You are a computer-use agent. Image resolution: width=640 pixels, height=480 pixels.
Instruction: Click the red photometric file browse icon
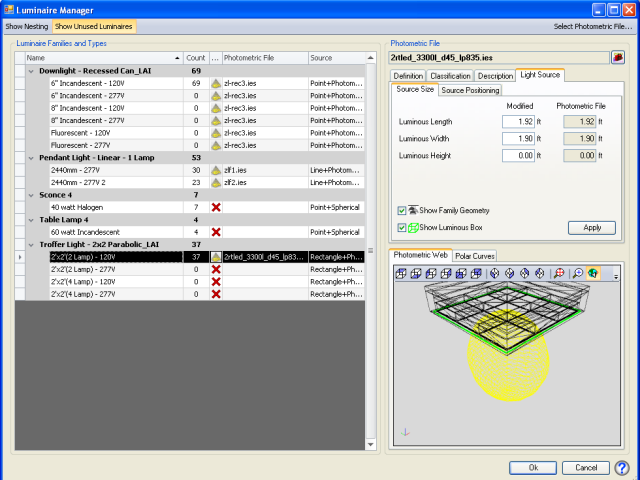click(x=618, y=58)
